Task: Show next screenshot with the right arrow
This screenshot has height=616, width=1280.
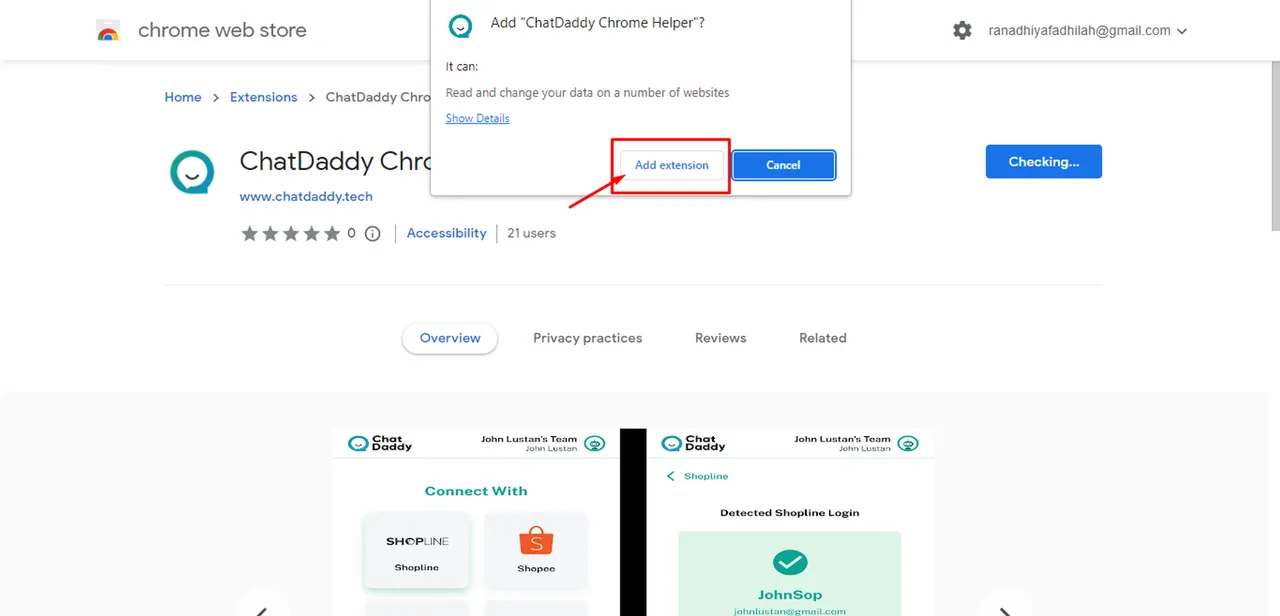Action: click(x=1003, y=608)
